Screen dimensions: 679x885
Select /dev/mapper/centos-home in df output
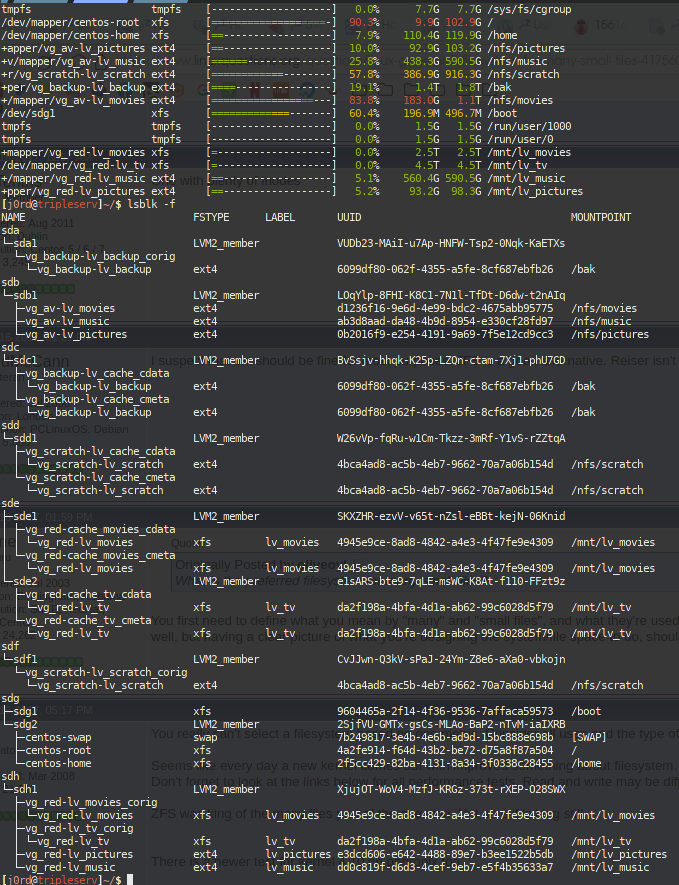pos(70,36)
